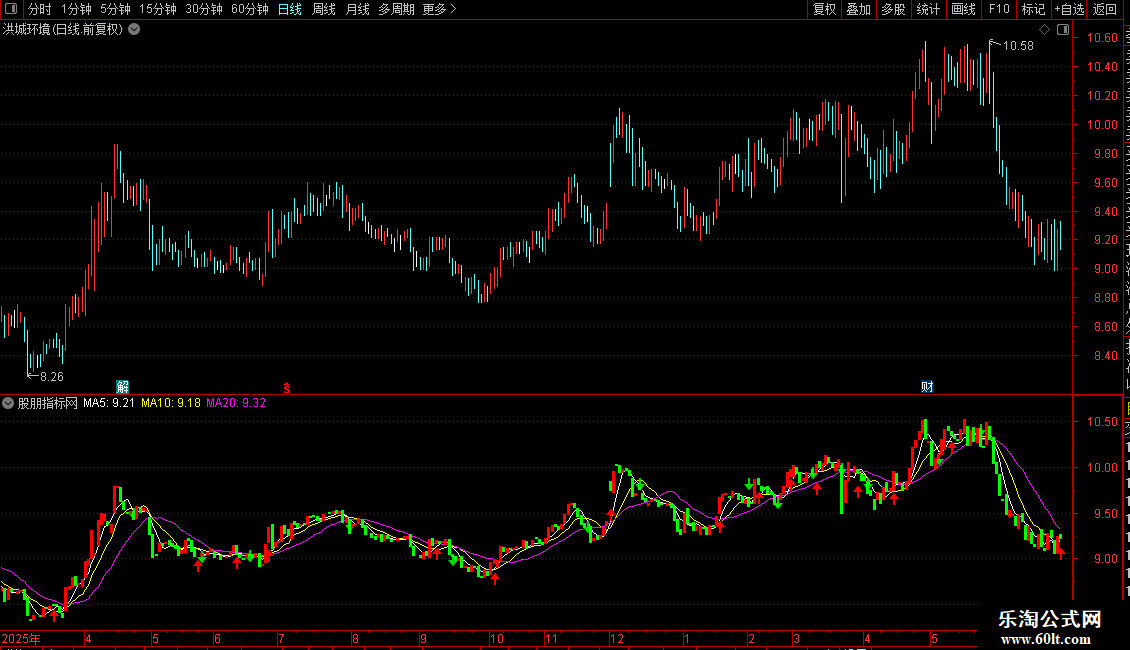Click the 标记 mark button
Screen dimensions: 1130x650
click(x=1033, y=9)
